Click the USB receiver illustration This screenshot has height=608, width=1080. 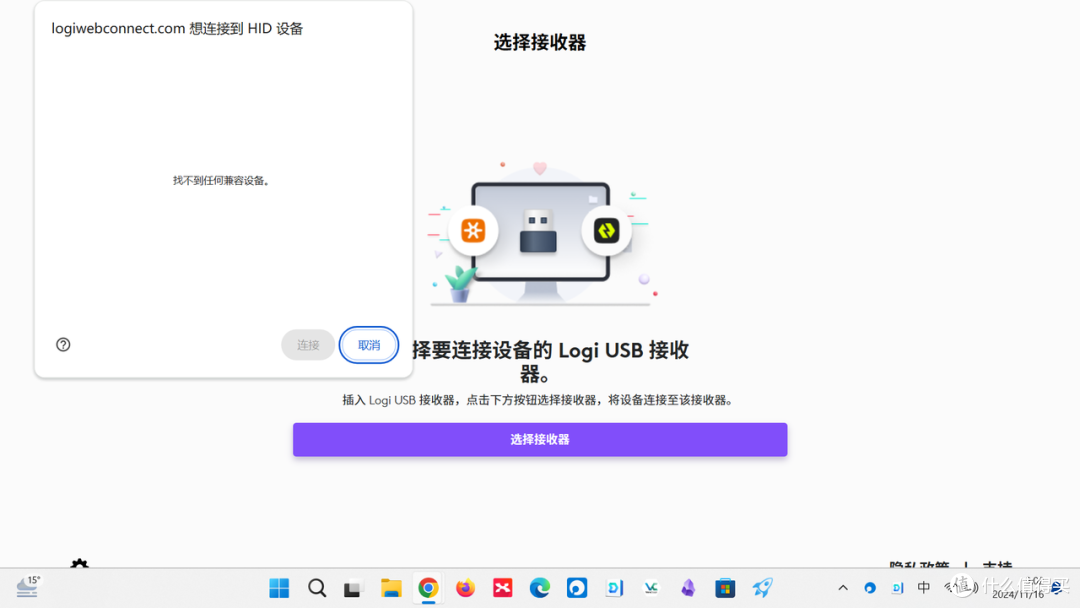pos(538,231)
